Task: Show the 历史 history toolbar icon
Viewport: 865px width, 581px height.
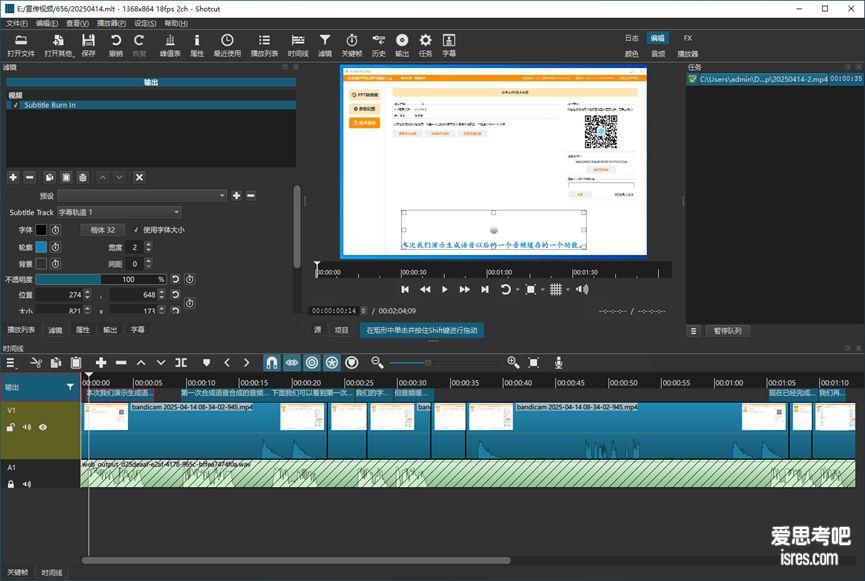Action: [x=378, y=45]
